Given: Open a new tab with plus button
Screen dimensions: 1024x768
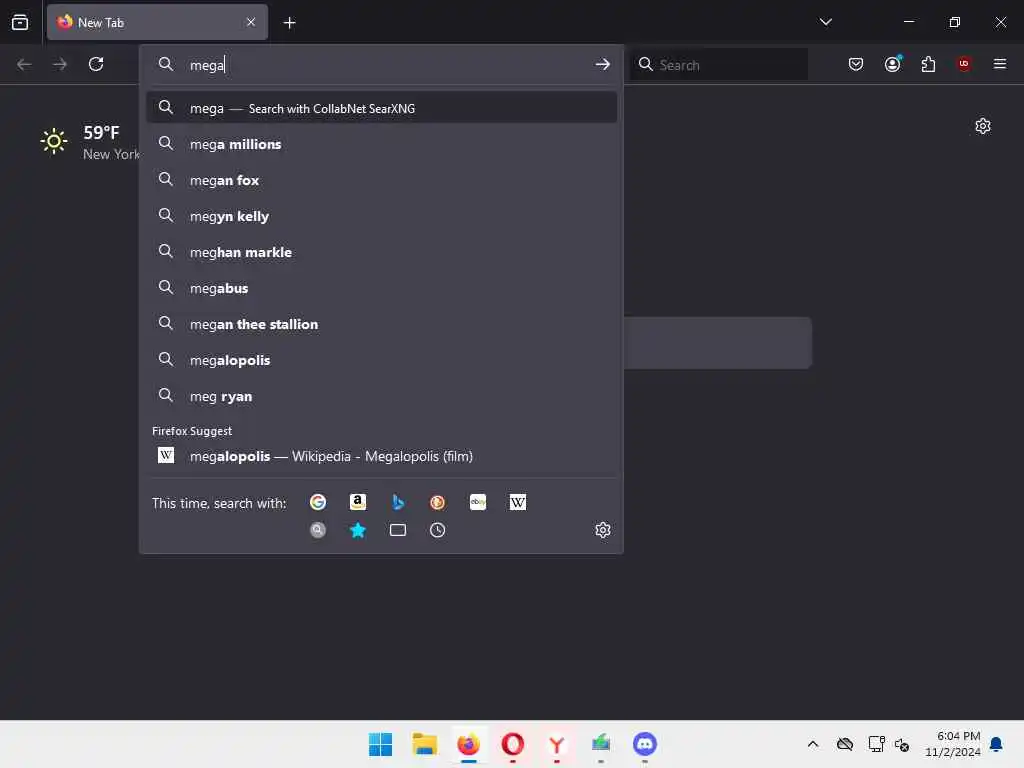Looking at the screenshot, I should coord(289,23).
